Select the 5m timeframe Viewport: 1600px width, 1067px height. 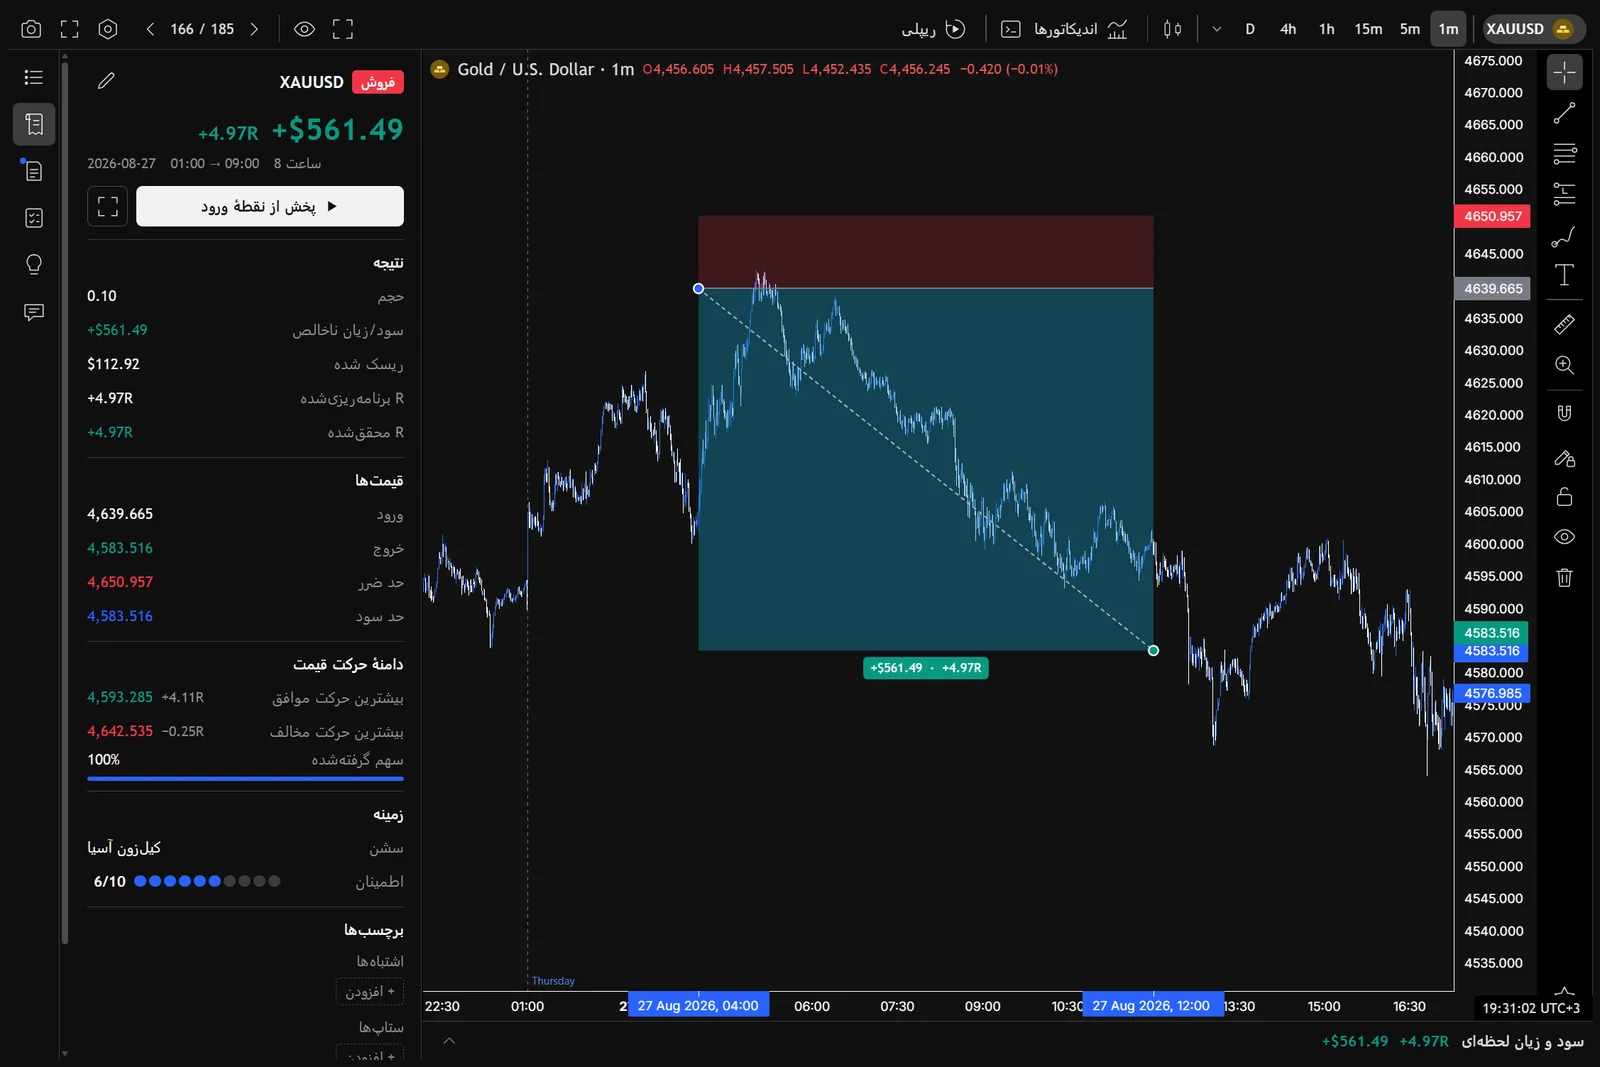point(1410,29)
